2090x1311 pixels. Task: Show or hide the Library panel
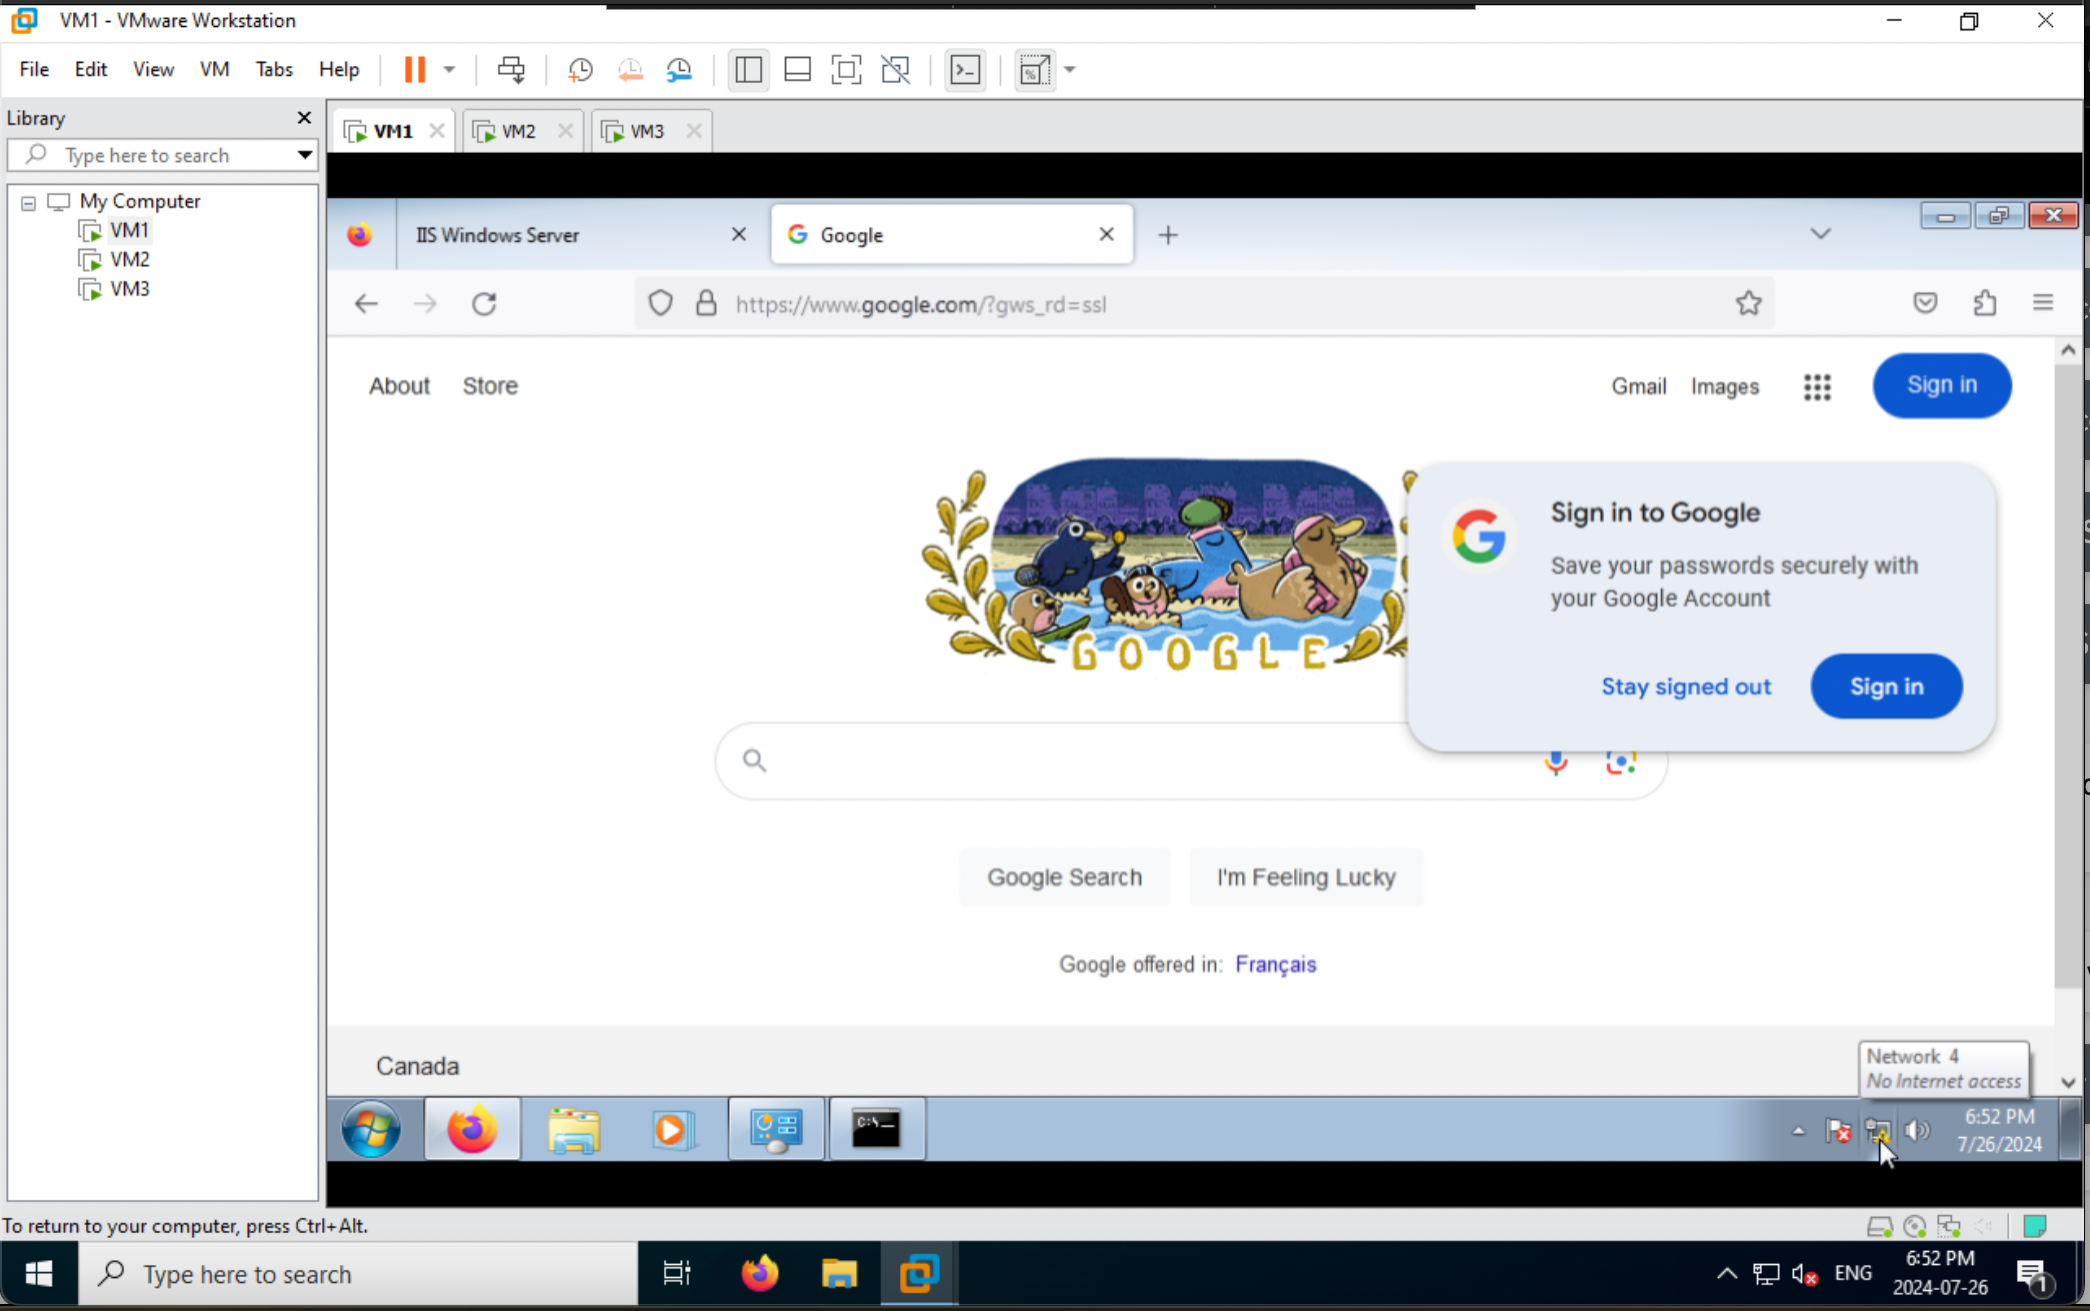tap(748, 69)
